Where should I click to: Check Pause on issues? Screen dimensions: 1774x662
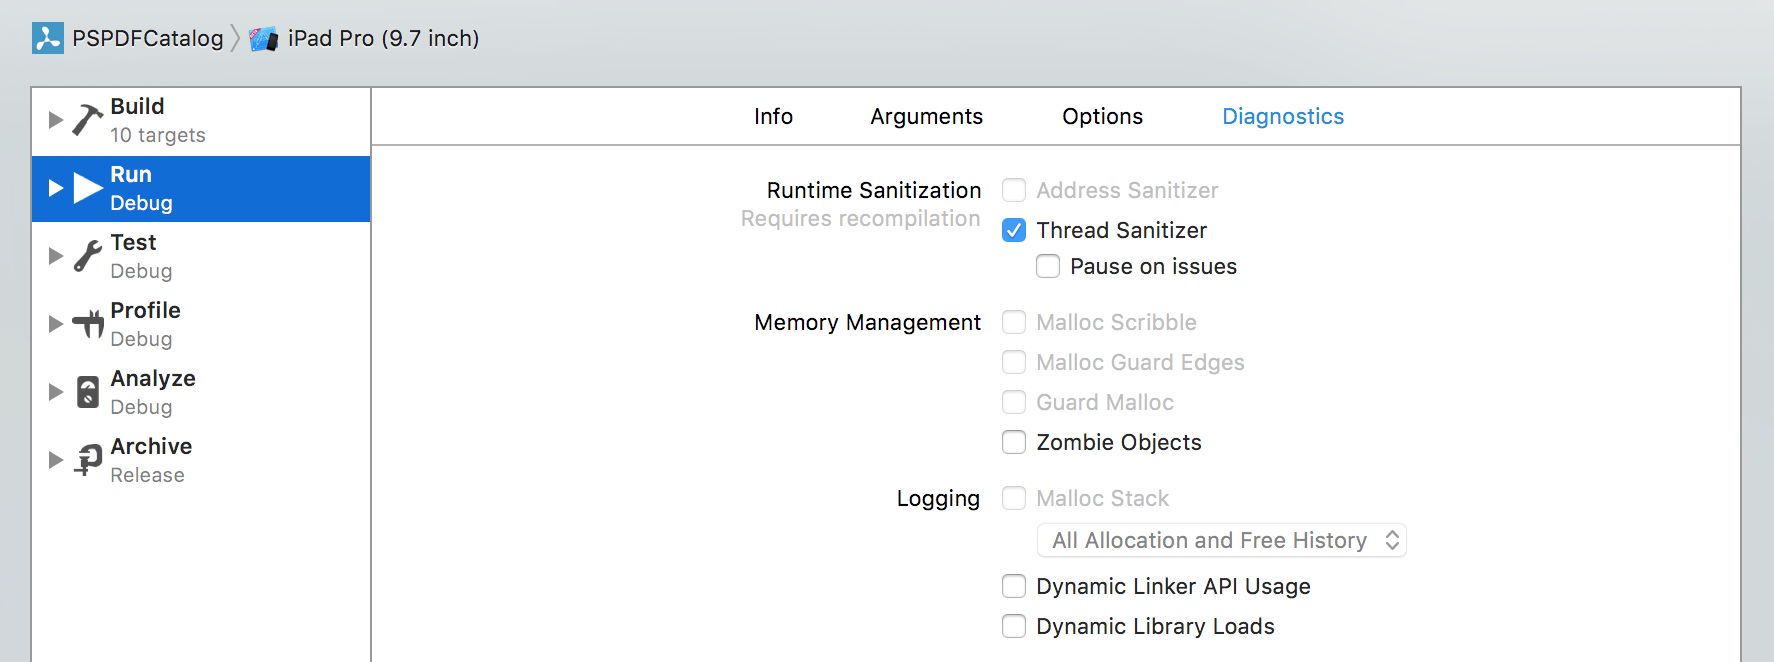[x=1047, y=266]
